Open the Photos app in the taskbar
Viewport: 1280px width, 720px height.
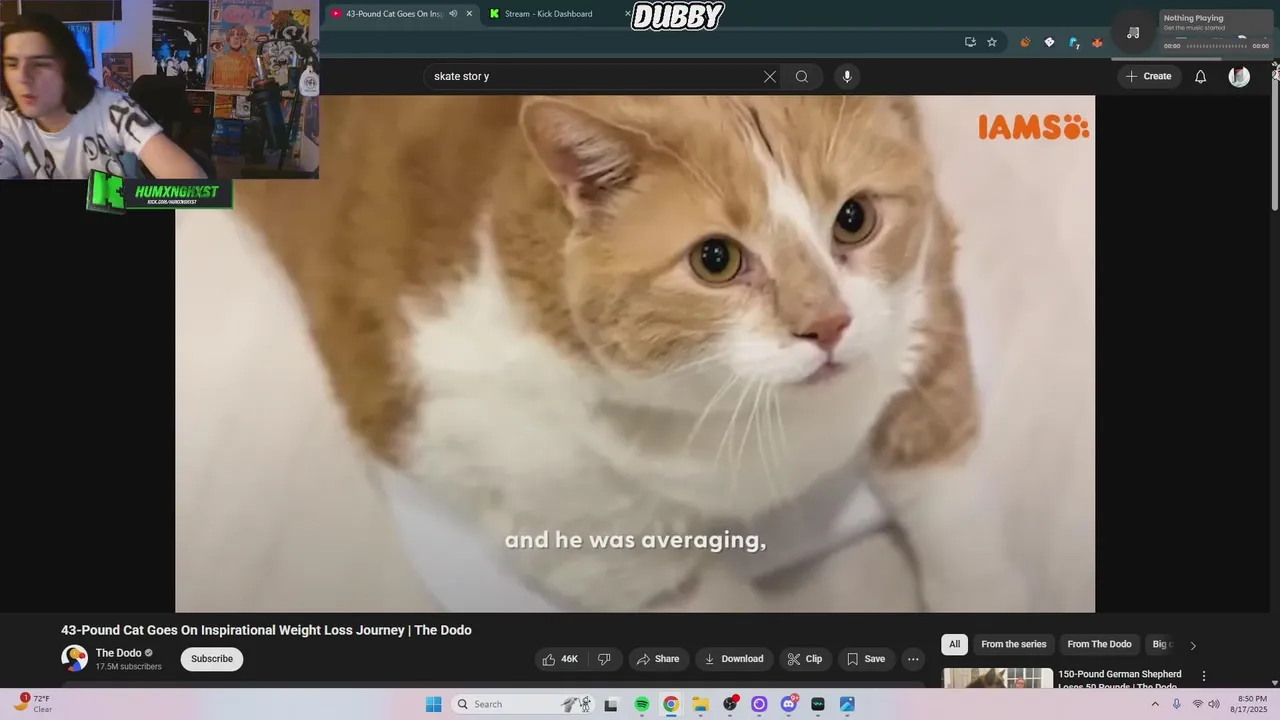847,704
